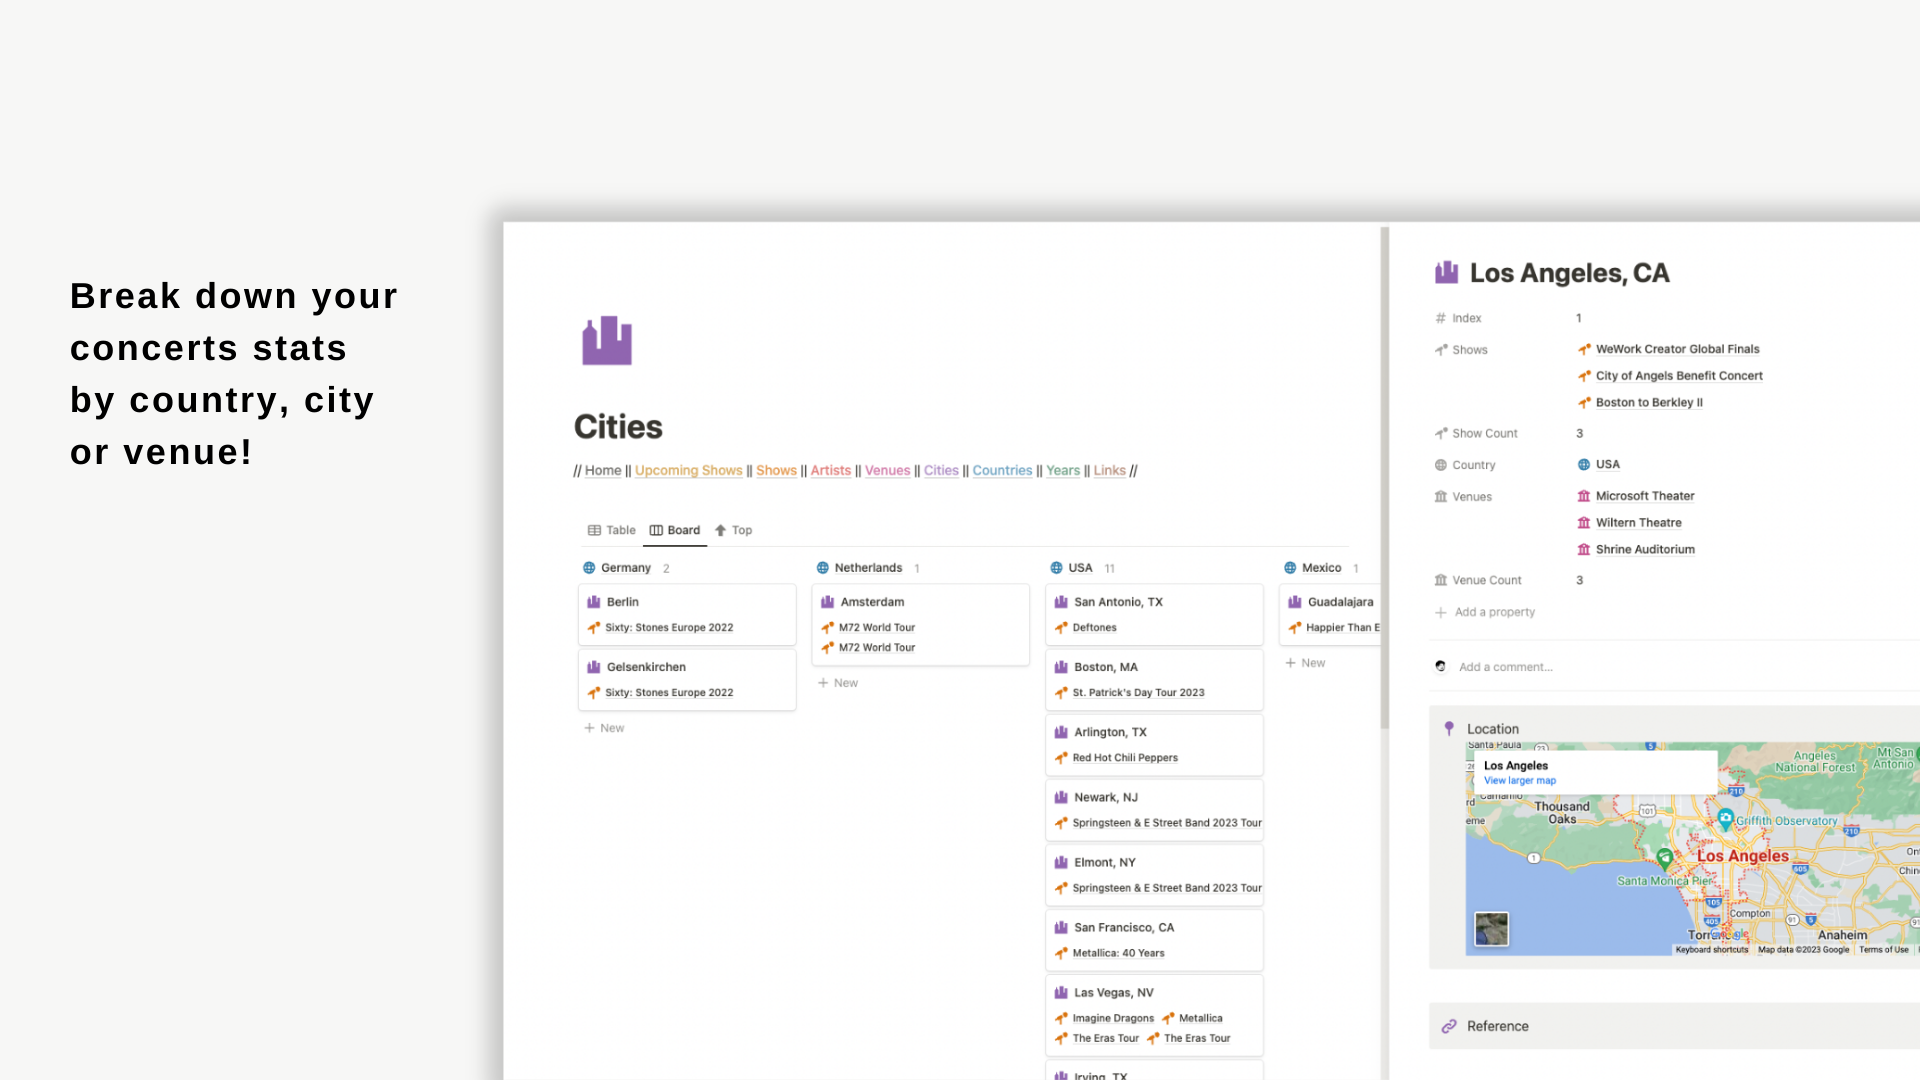Open the Las Vegas, NV card

tap(1154, 1015)
